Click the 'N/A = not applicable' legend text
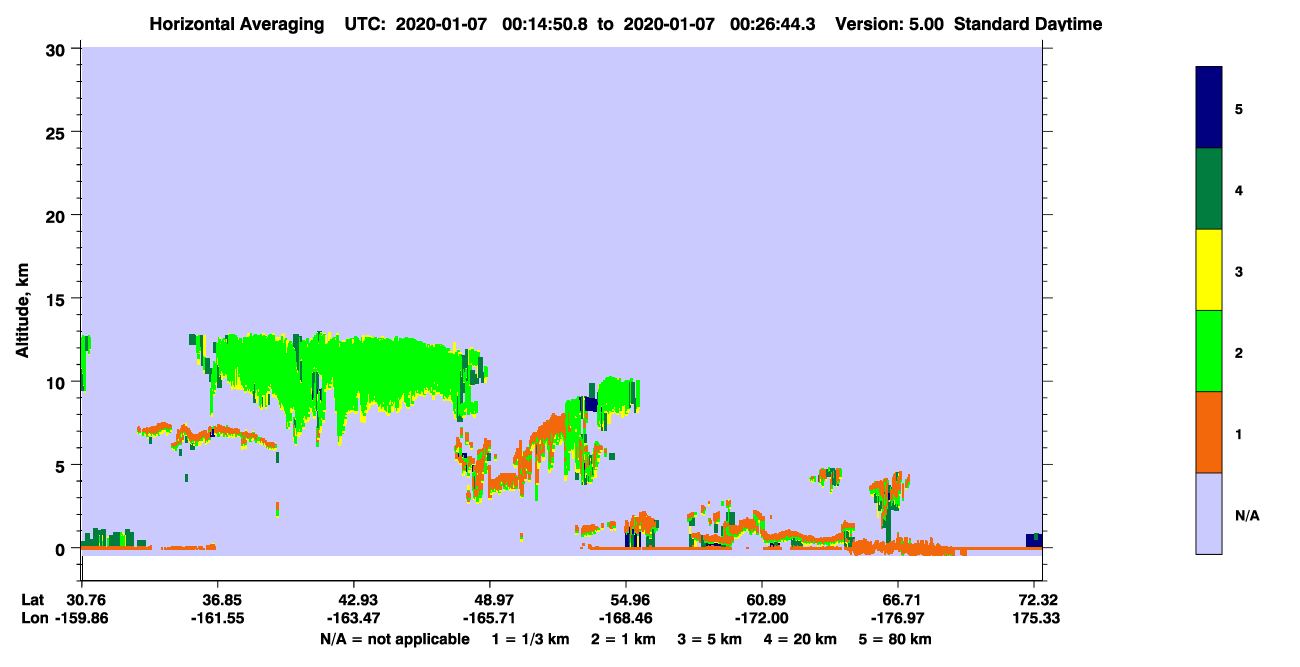The width and height of the screenshot is (1300, 667). 394,639
